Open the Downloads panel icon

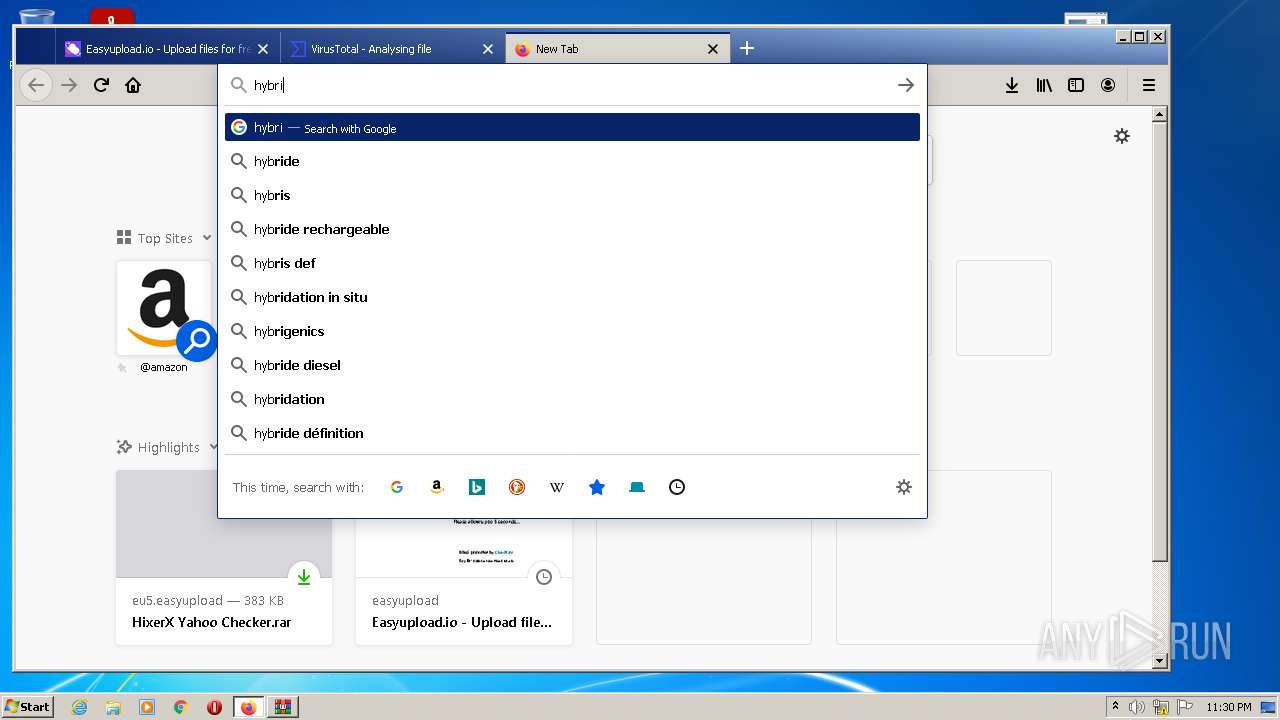pos(1012,85)
